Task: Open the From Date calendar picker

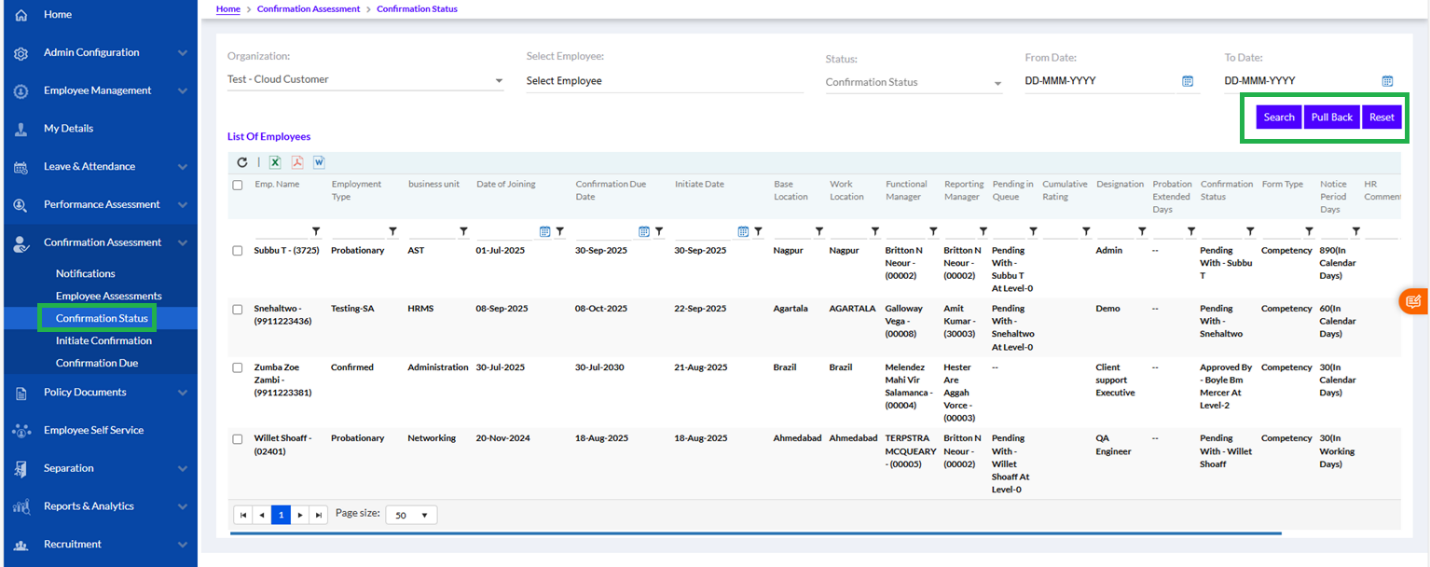Action: [x=1188, y=81]
